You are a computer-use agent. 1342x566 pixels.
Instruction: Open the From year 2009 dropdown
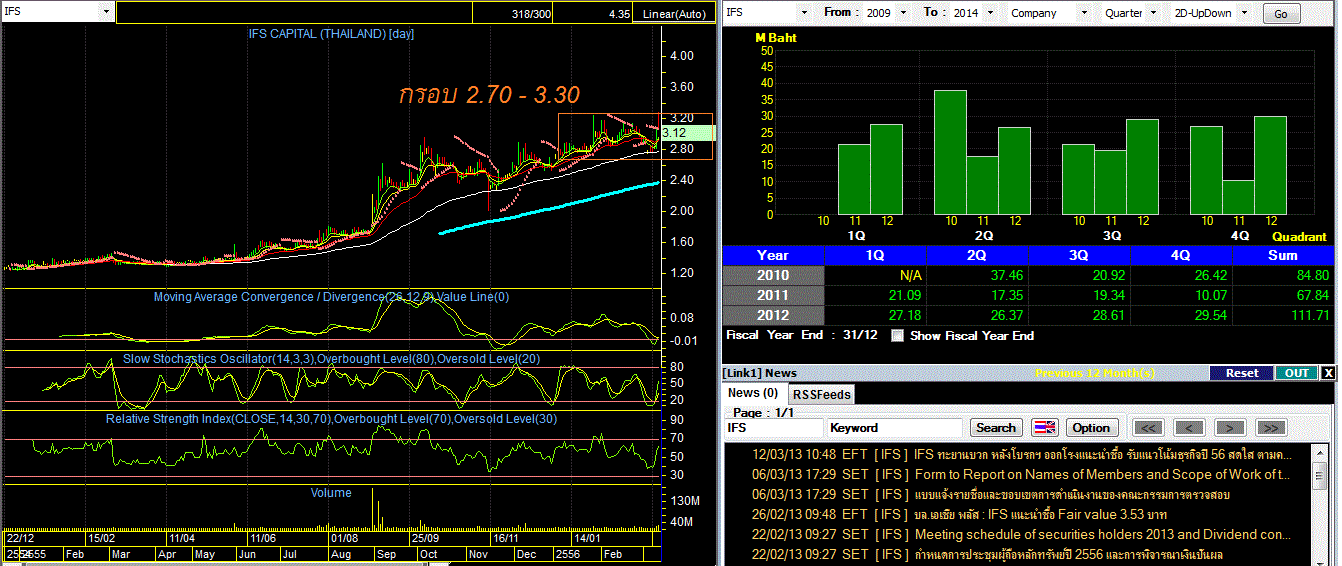click(903, 12)
